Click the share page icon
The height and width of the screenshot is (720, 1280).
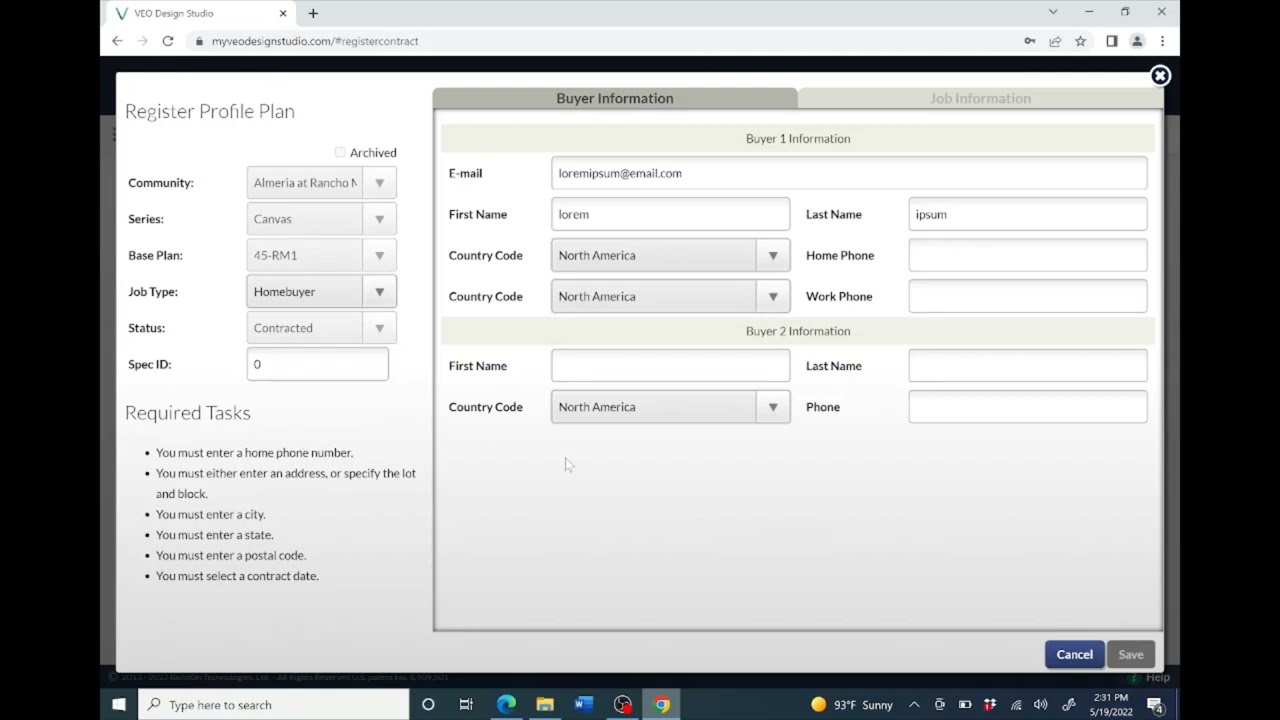pos(1055,41)
